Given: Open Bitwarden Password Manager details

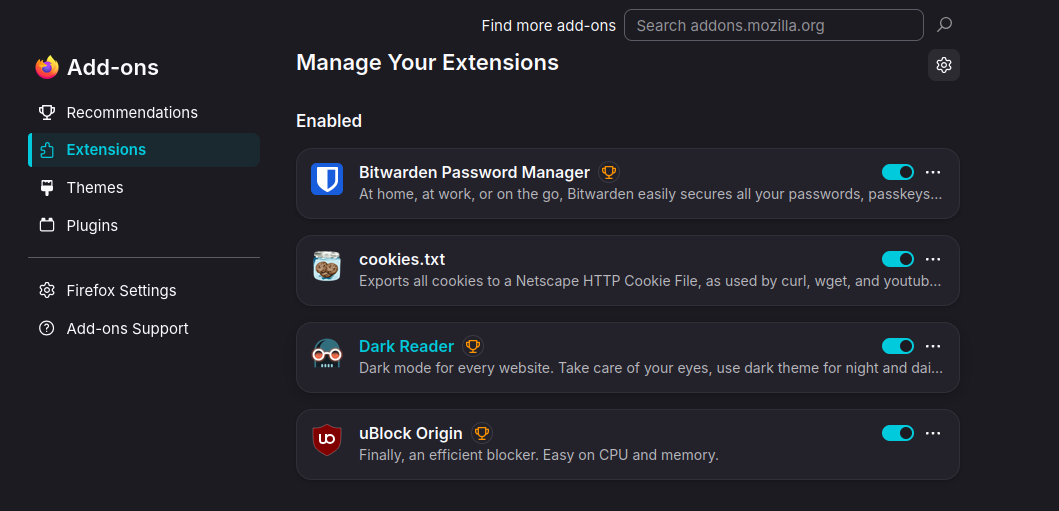Looking at the screenshot, I should point(474,172).
